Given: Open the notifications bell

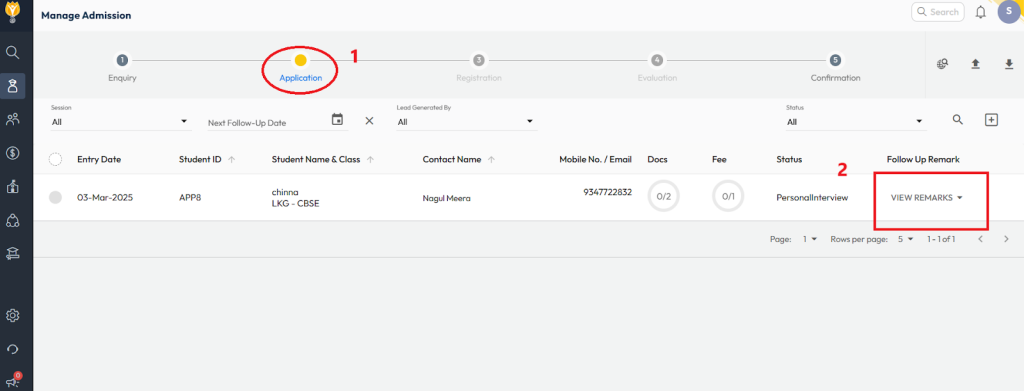Looking at the screenshot, I should click(x=980, y=12).
